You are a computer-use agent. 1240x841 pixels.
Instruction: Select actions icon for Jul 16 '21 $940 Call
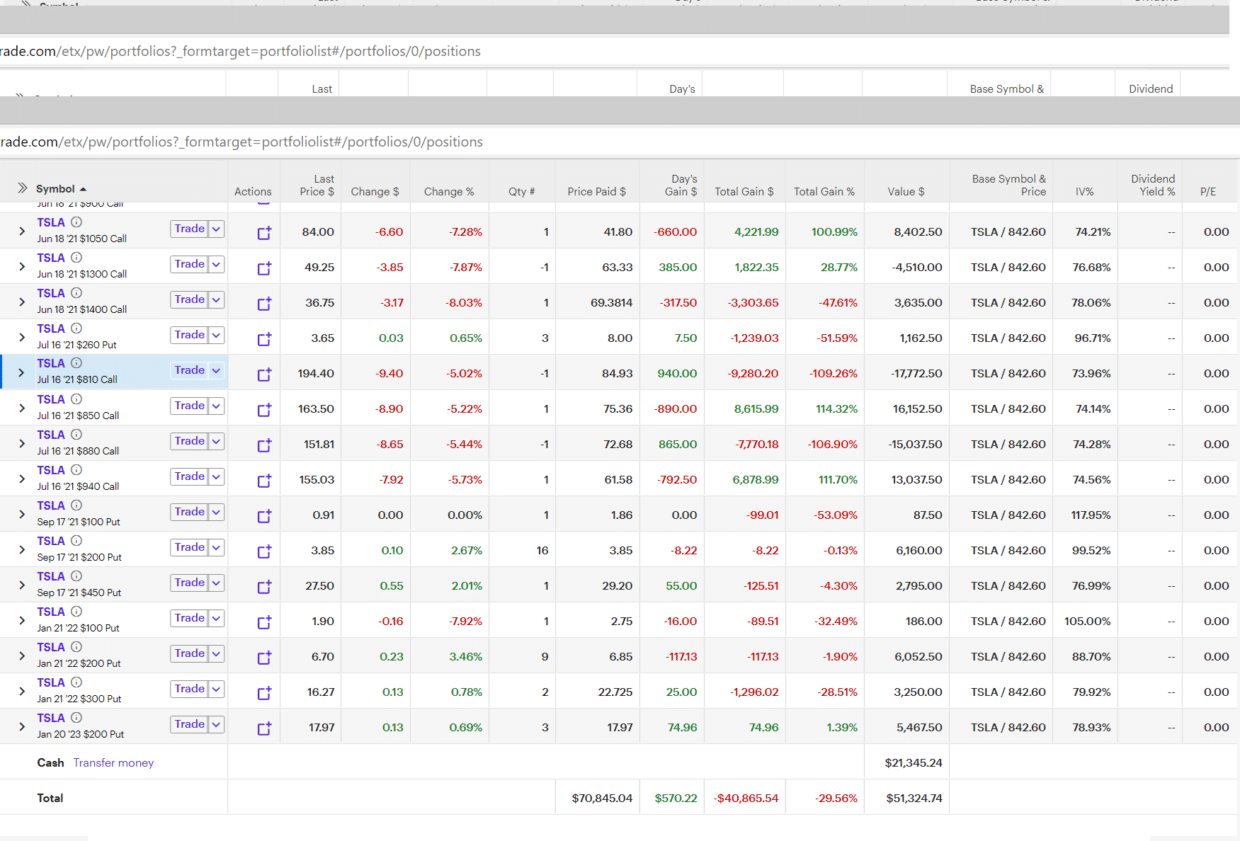(264, 481)
